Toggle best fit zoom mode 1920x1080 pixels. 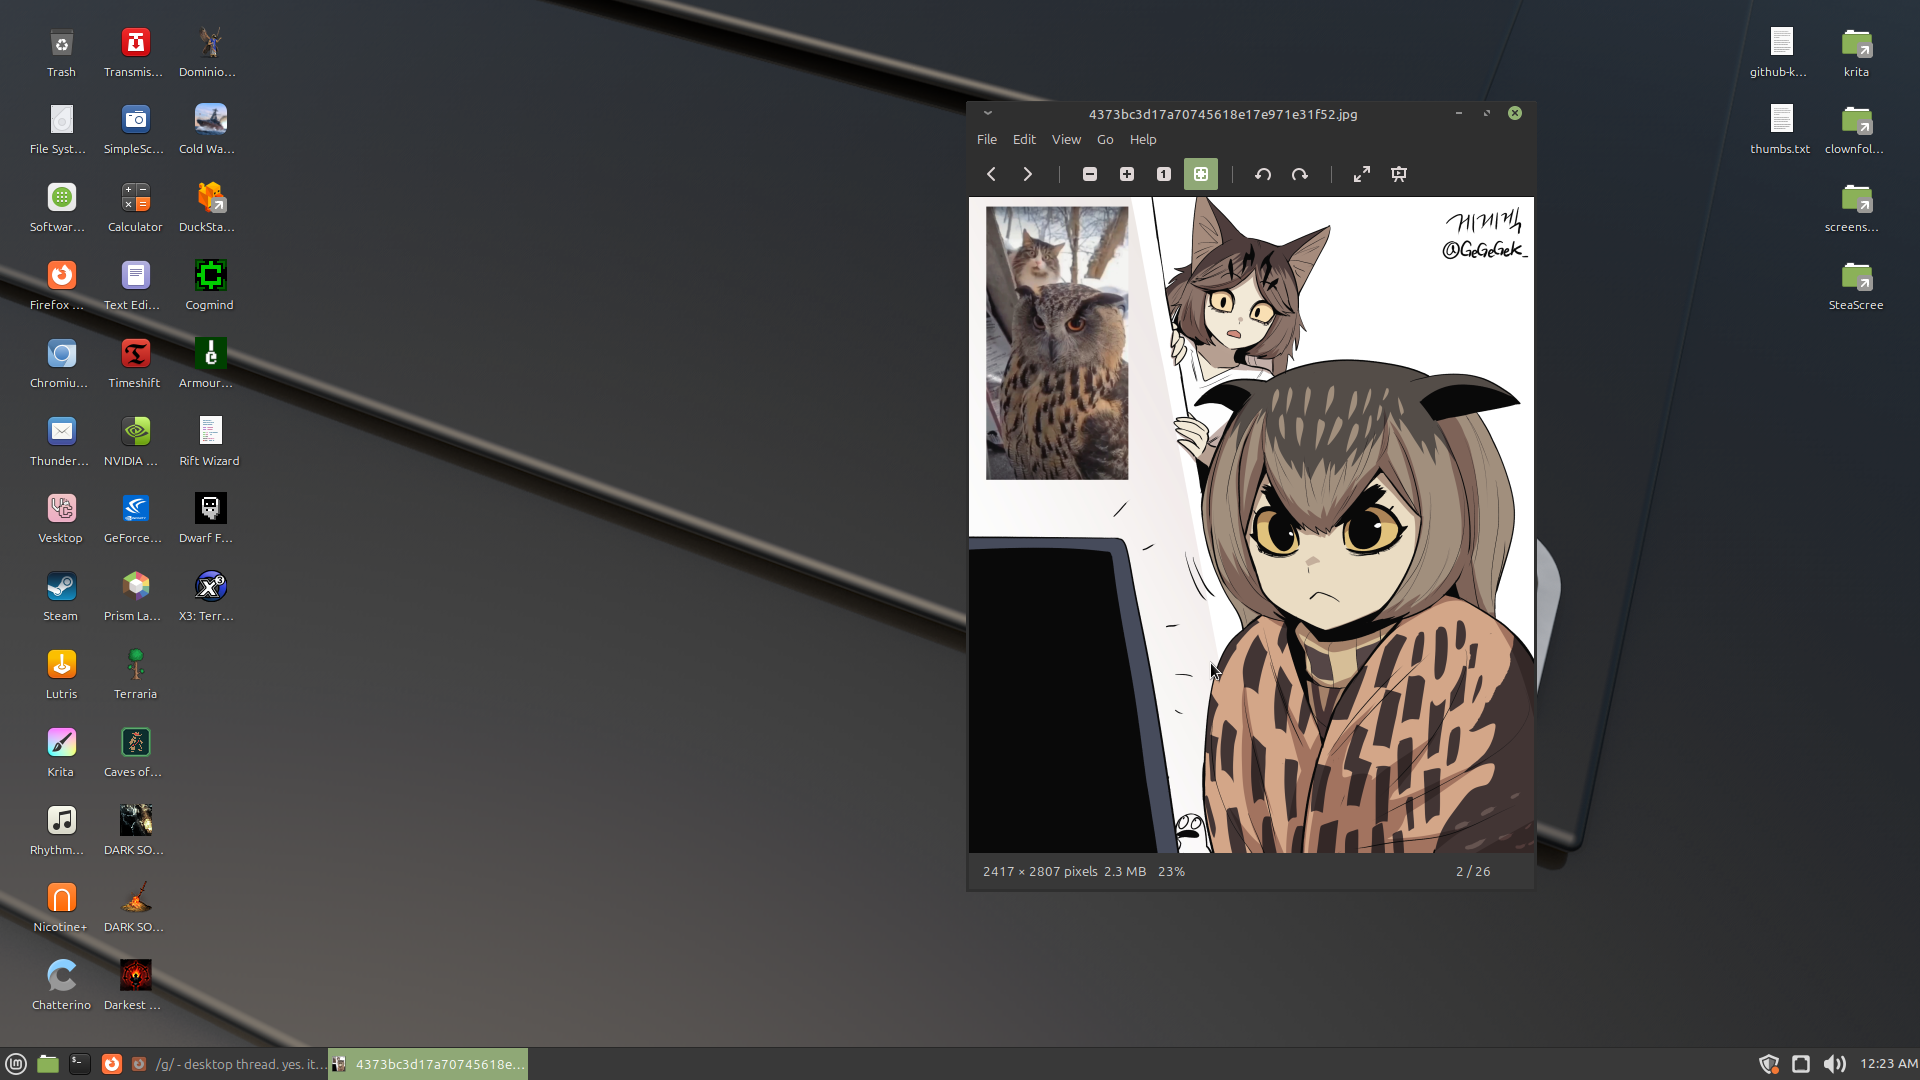[1201, 174]
